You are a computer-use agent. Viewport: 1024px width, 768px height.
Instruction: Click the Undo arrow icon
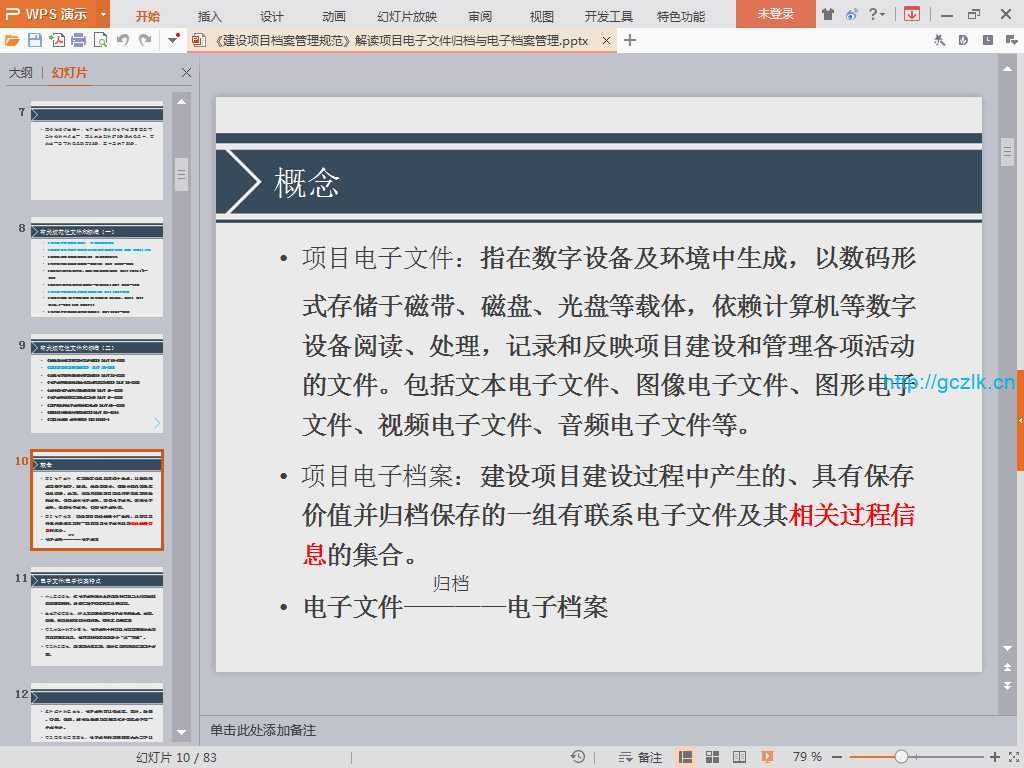point(123,40)
